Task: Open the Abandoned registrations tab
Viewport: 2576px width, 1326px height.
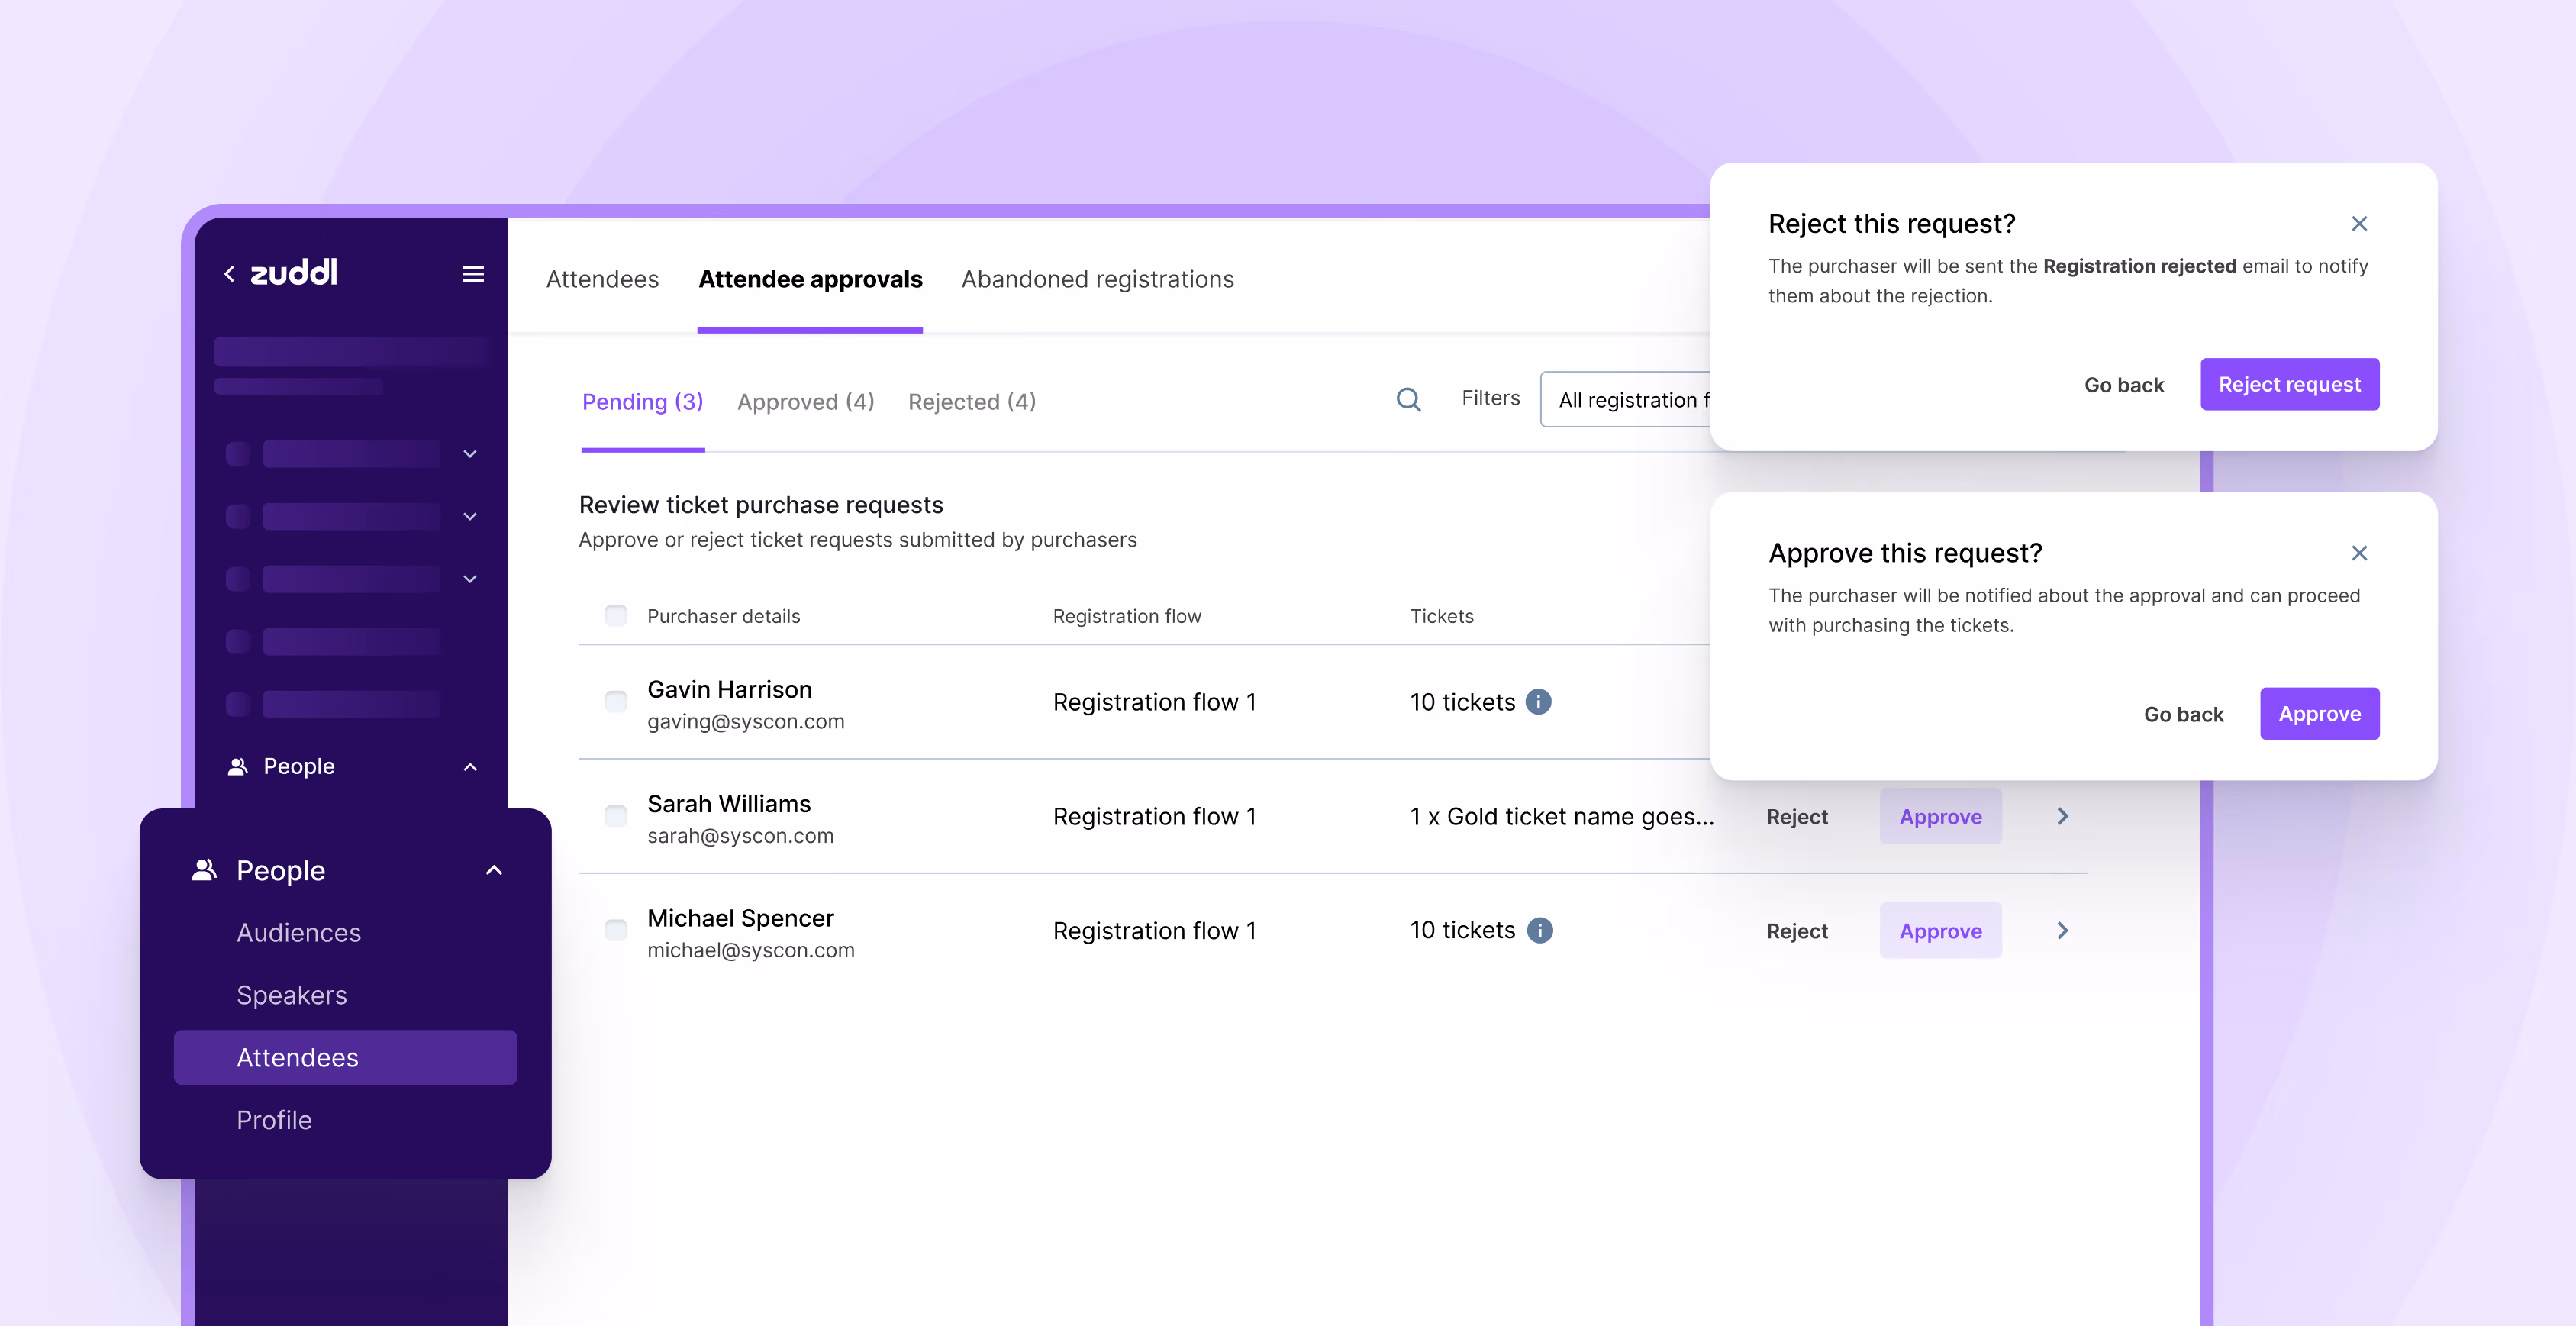Action: [x=1097, y=279]
